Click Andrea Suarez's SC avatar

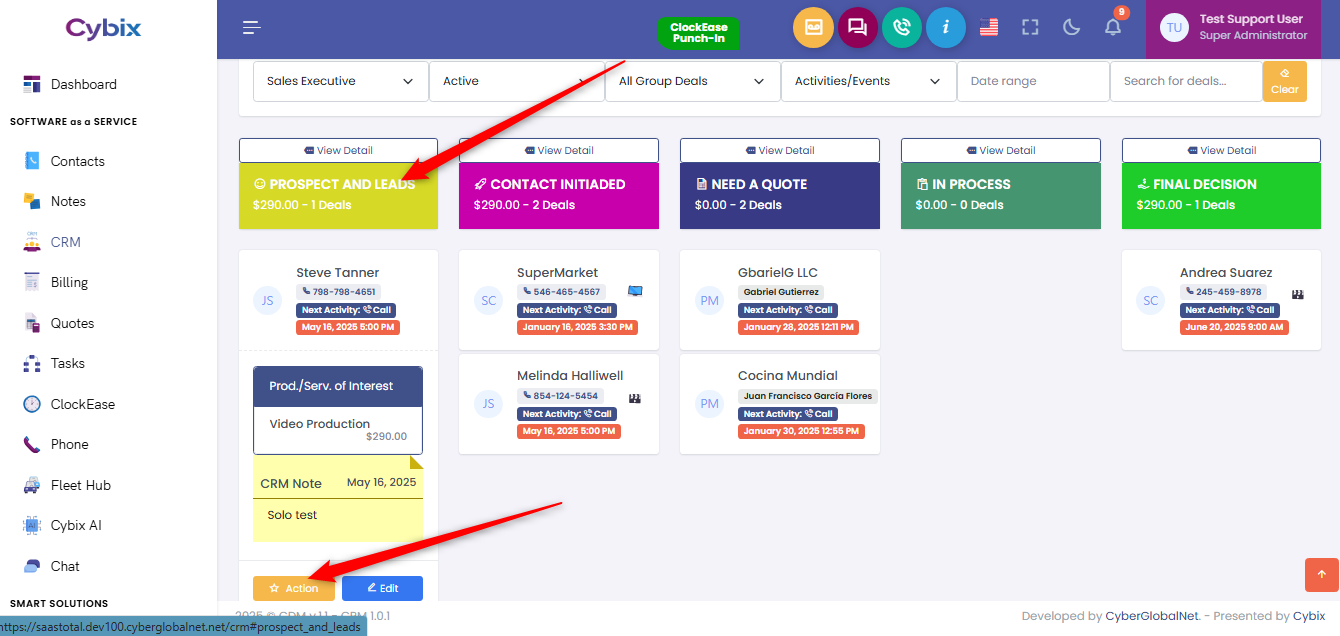1151,300
